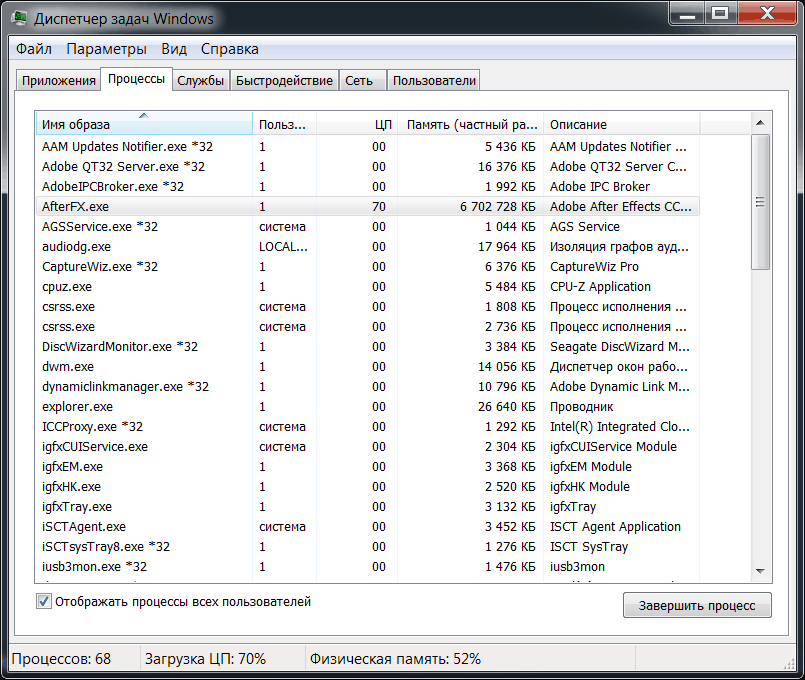Select the AfterFX.exe process row
Image resolution: width=805 pixels, height=680 pixels.
click(x=368, y=206)
